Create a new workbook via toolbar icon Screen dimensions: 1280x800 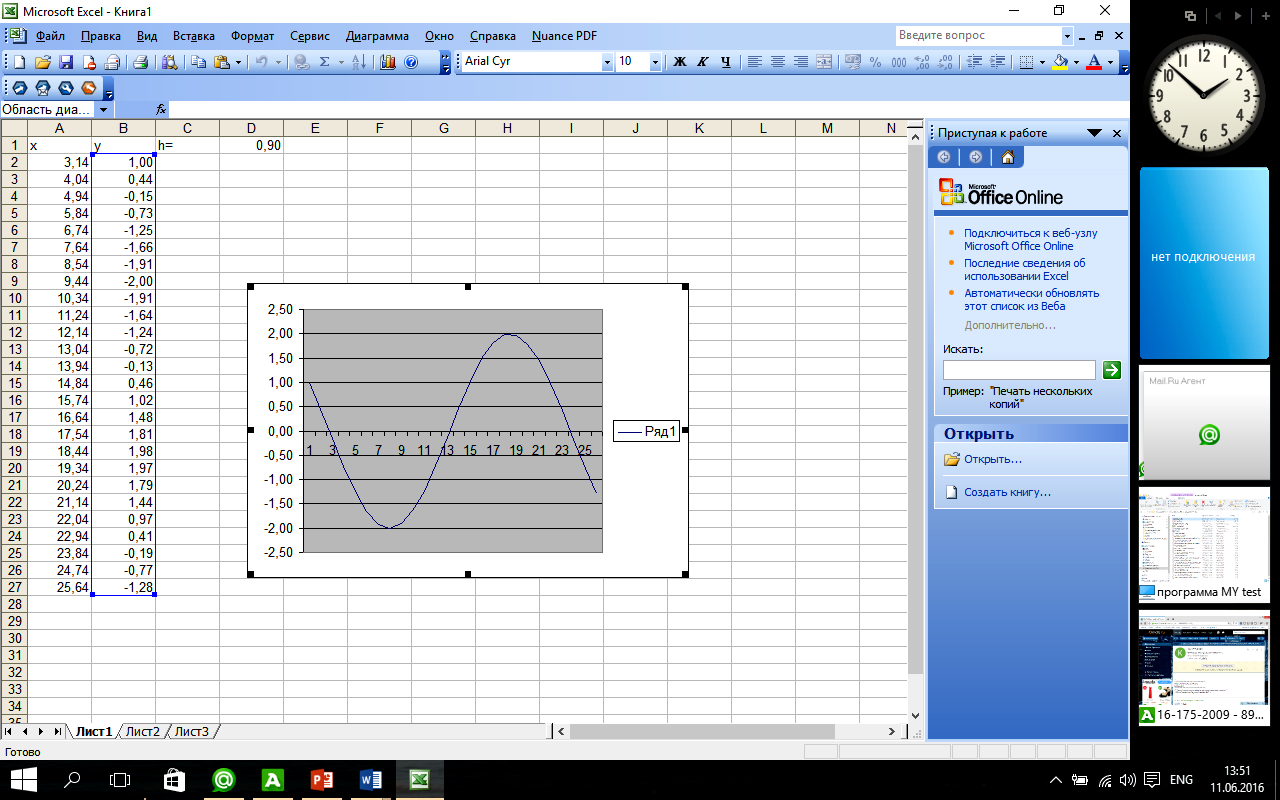pos(18,62)
